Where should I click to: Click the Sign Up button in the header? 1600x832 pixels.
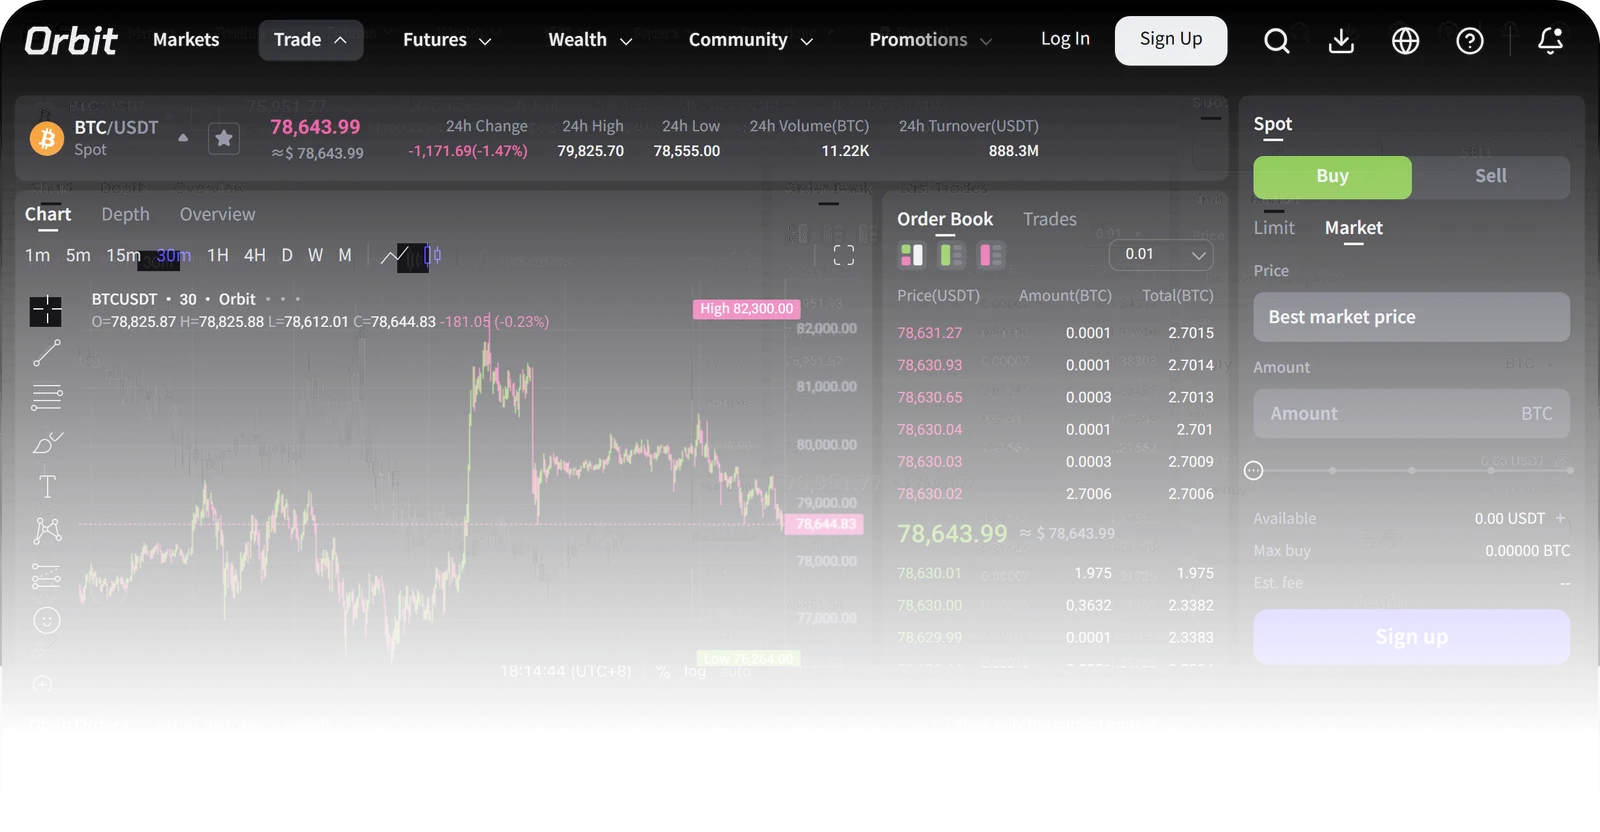pos(1171,41)
